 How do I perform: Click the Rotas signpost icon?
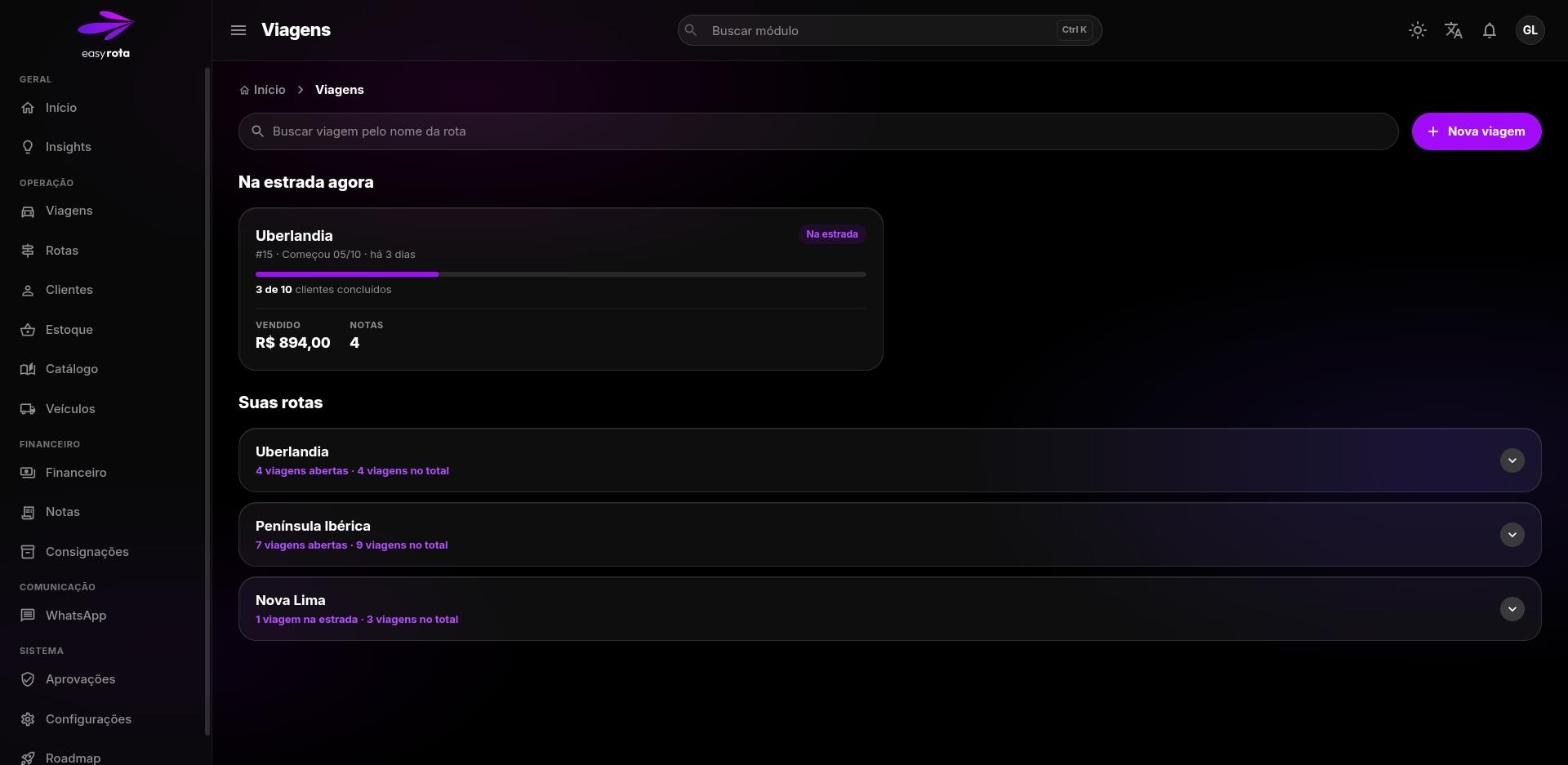coord(28,251)
